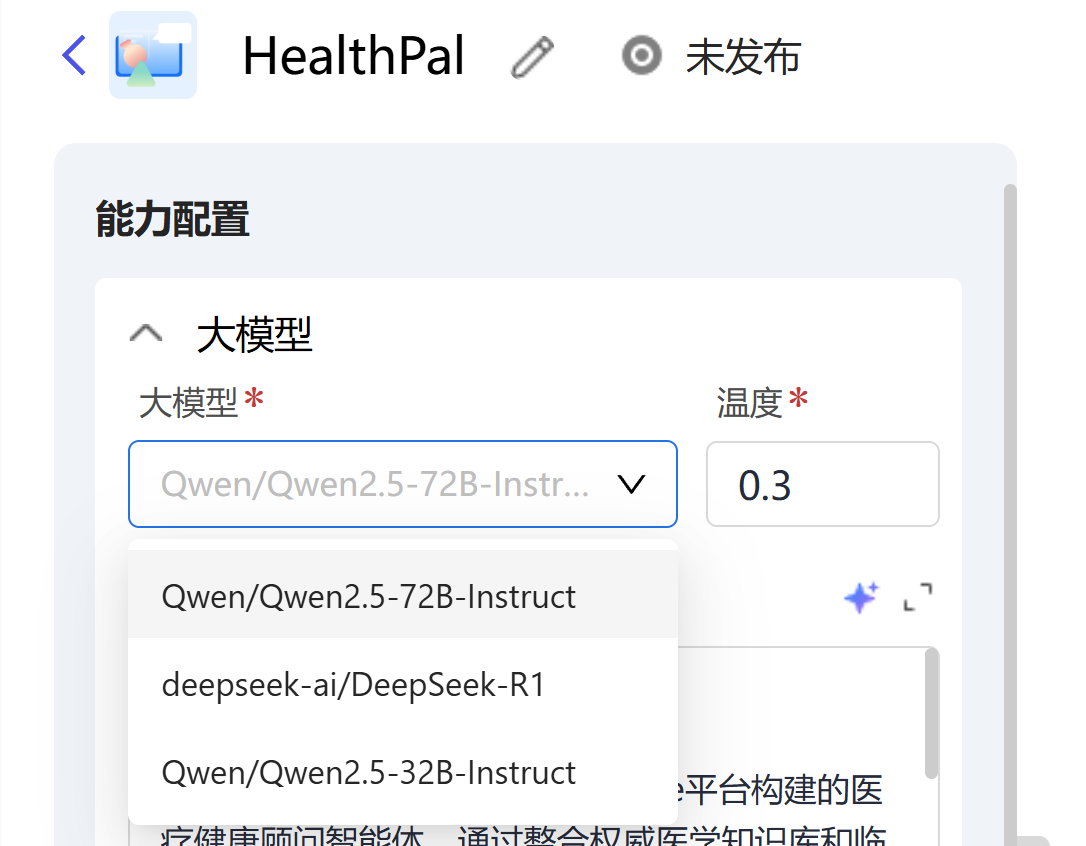
Task: Click the HealthPal avatar image
Action: pyautogui.click(x=153, y=55)
